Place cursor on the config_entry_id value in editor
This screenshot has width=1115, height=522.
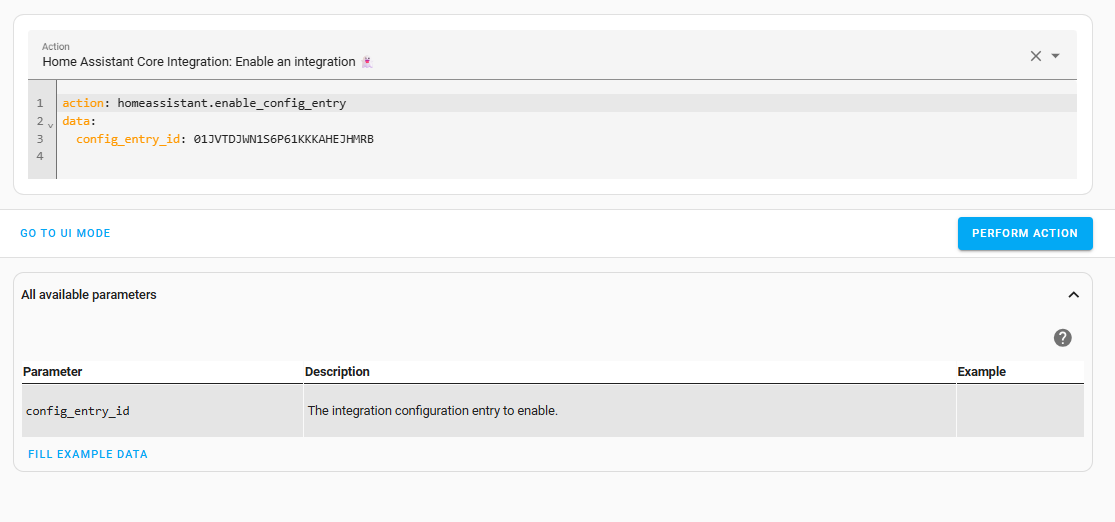[283, 139]
